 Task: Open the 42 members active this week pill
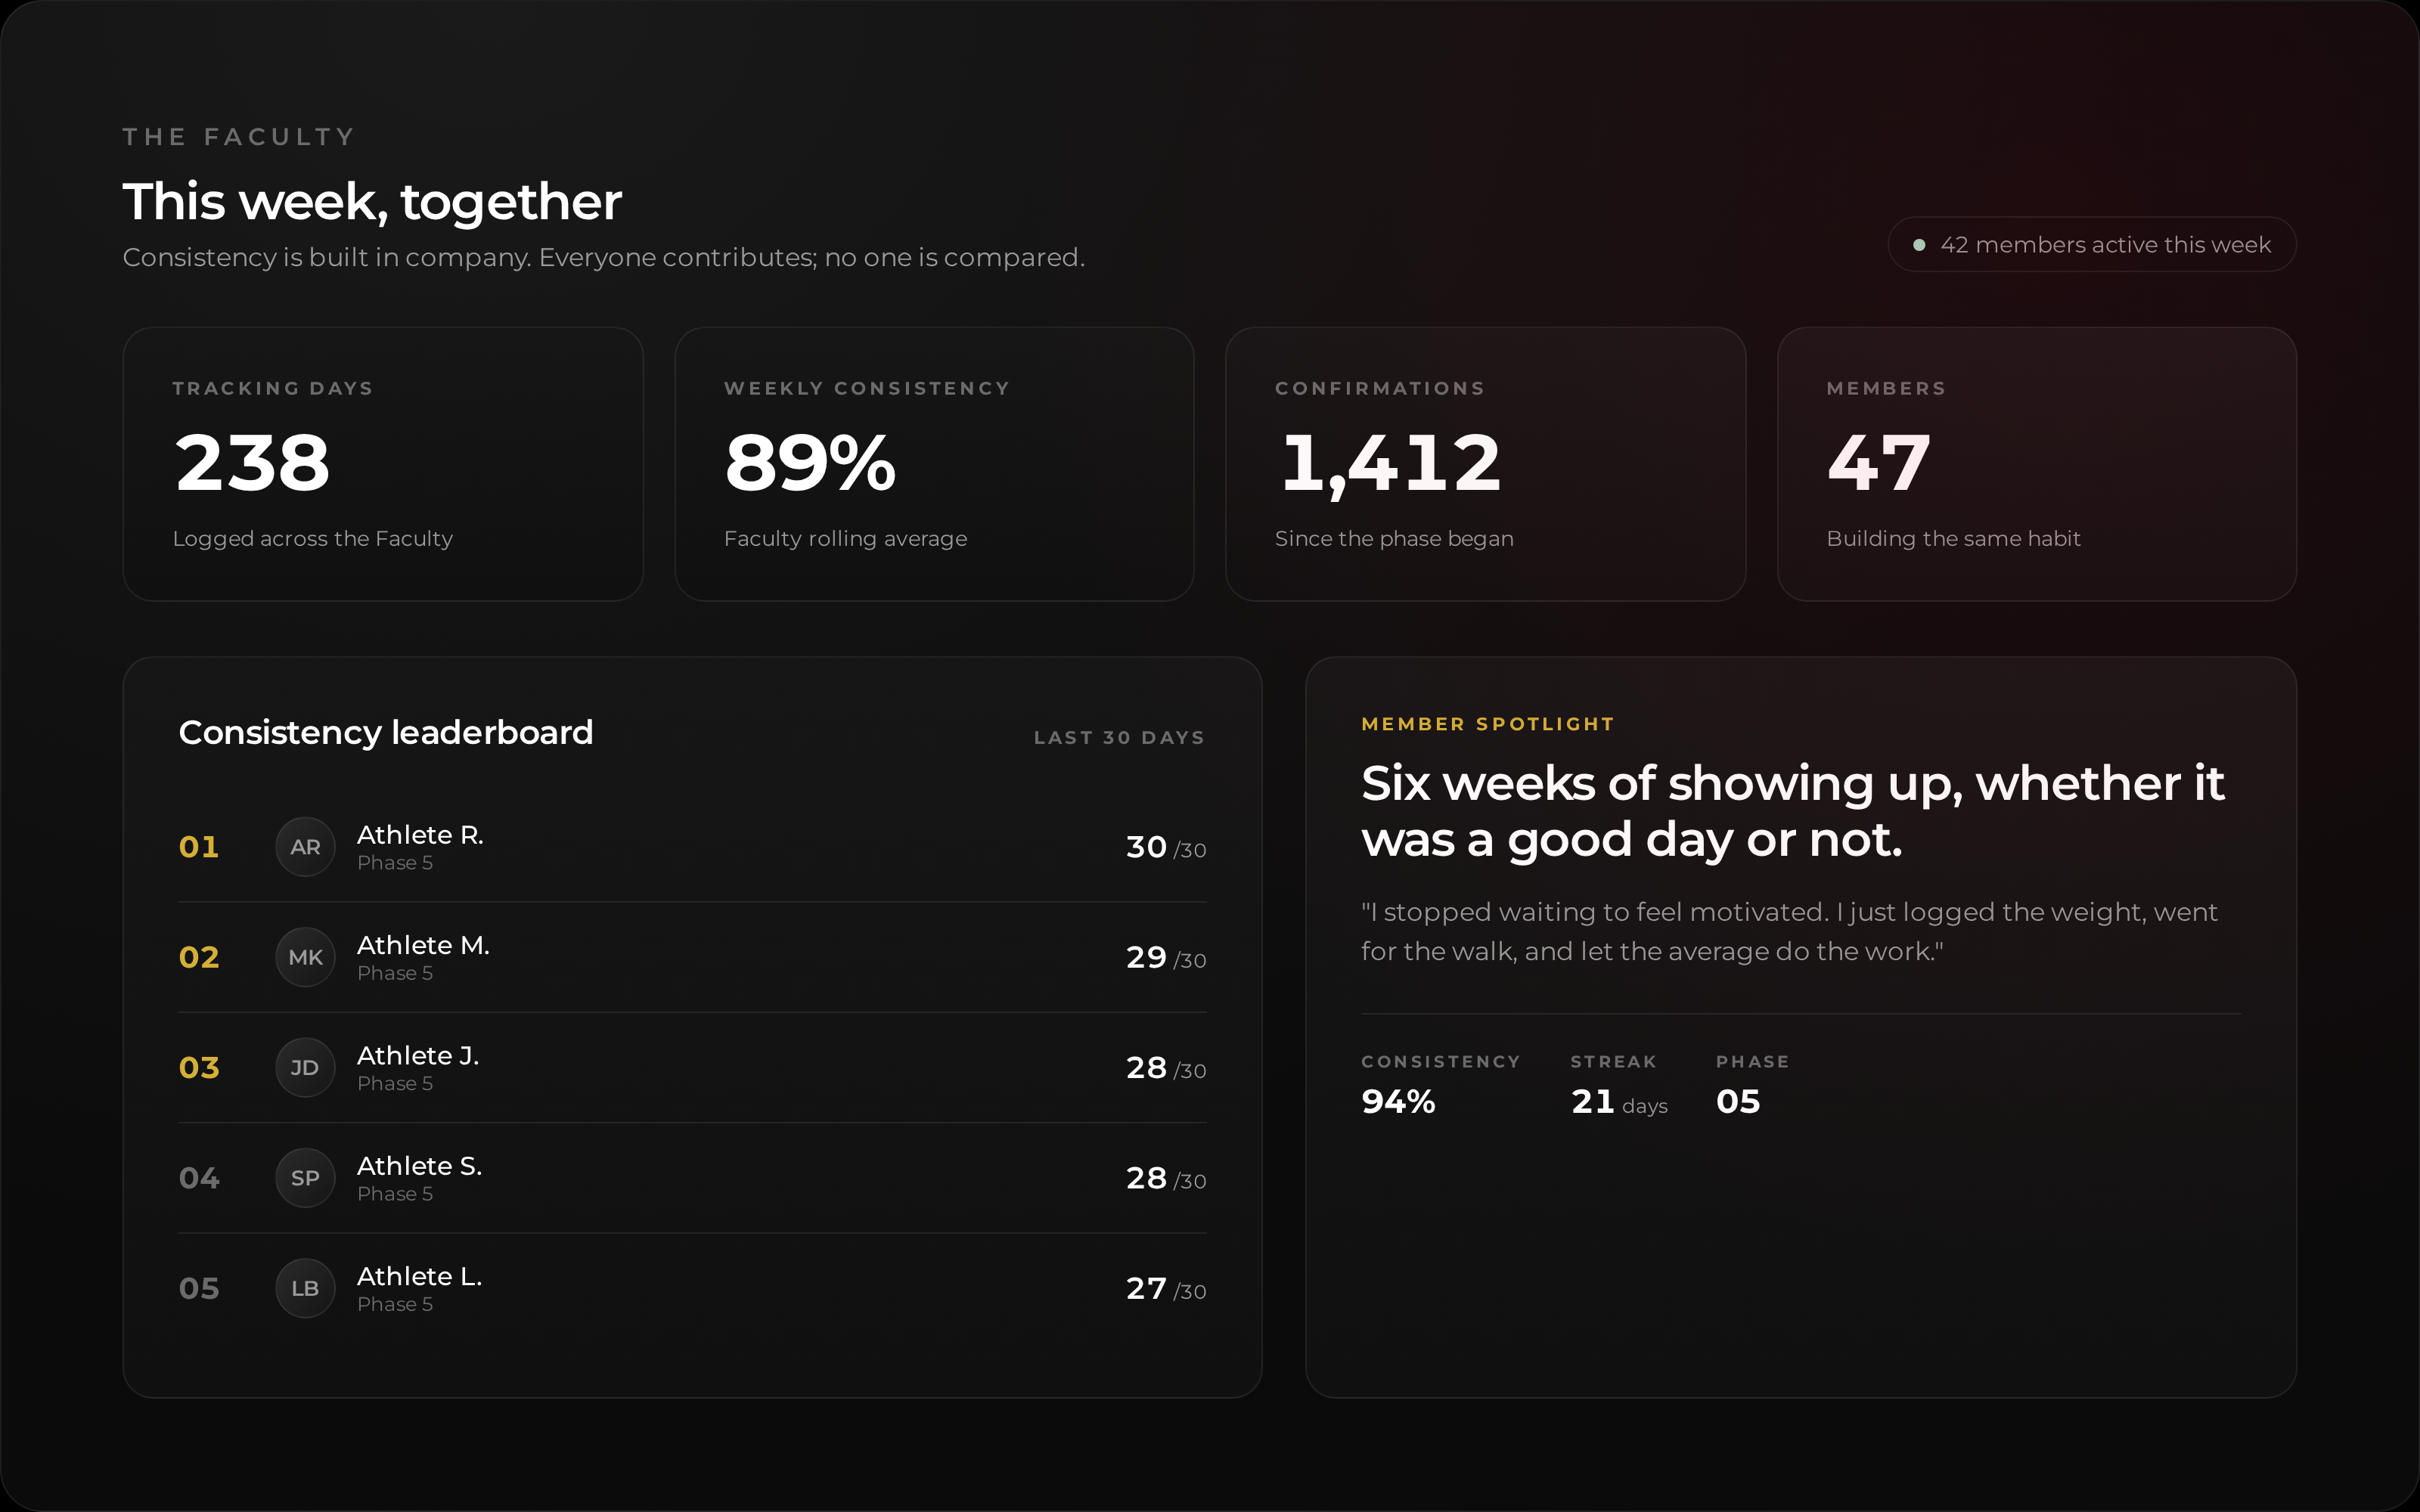click(2091, 244)
